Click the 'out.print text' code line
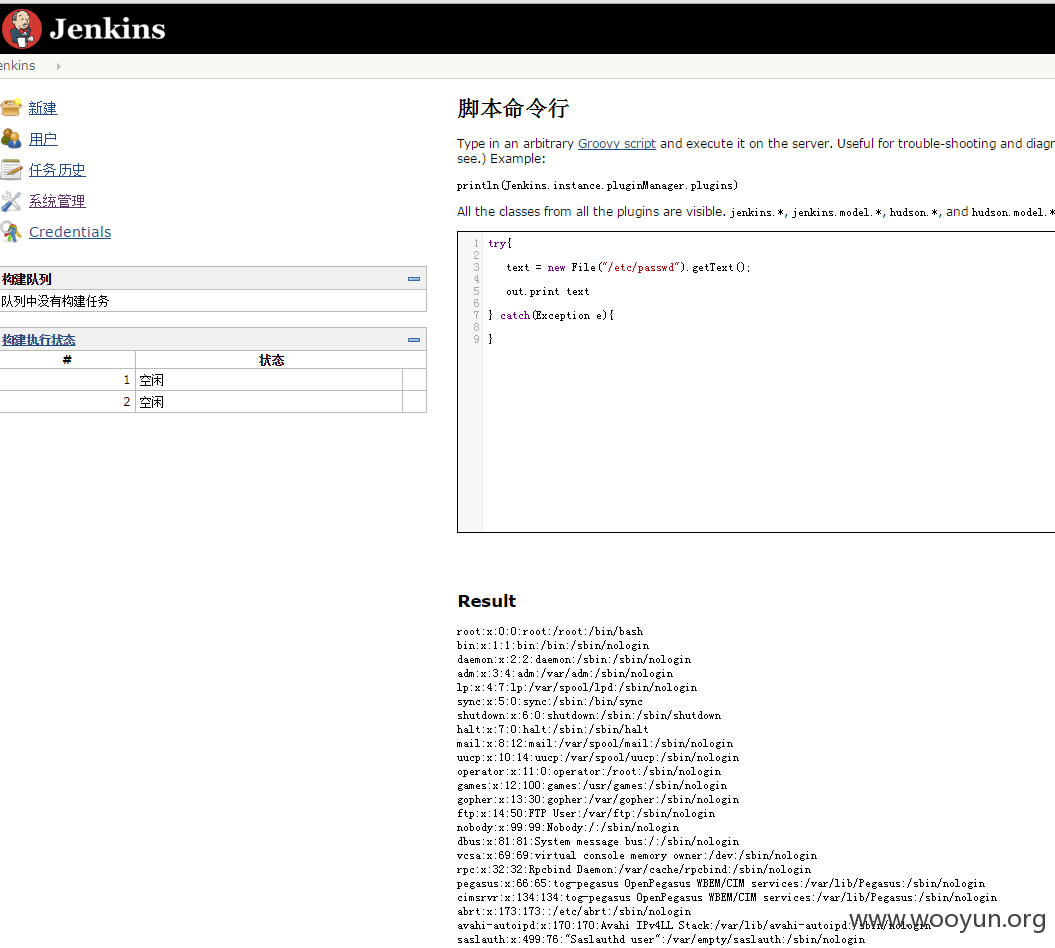Screen dimensions: 1055x948 [548, 292]
